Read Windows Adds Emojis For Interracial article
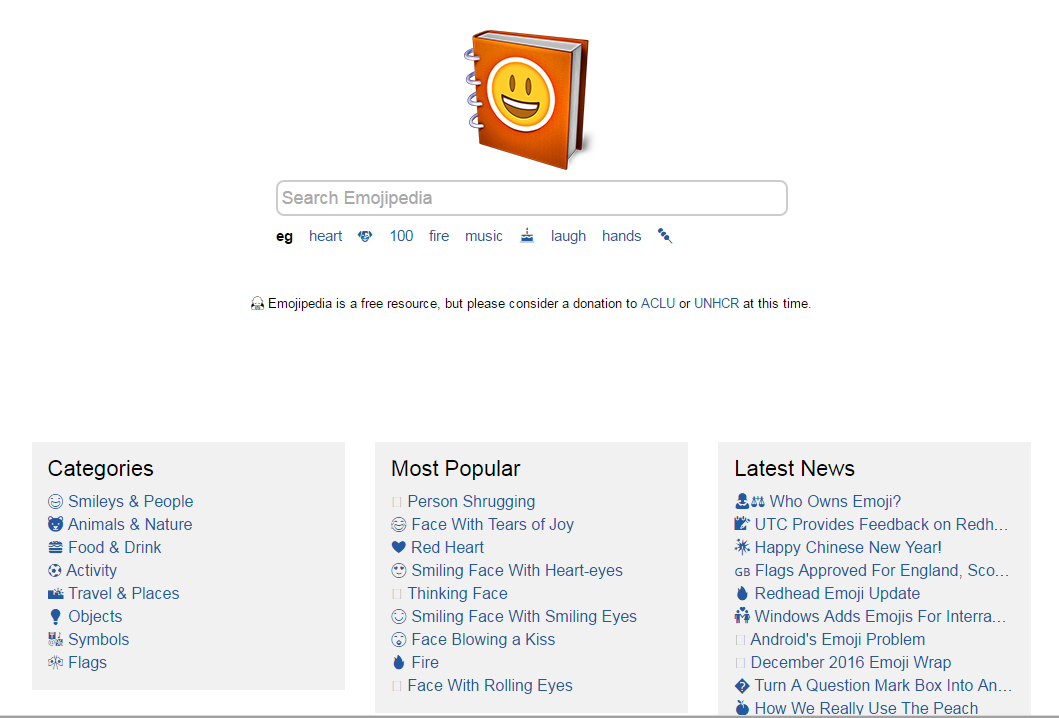The height and width of the screenshot is (718, 1059). click(881, 617)
